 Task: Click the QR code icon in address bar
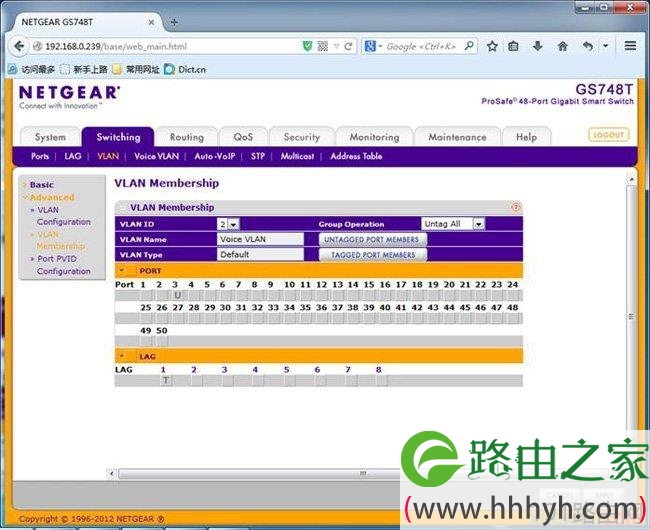point(323,46)
